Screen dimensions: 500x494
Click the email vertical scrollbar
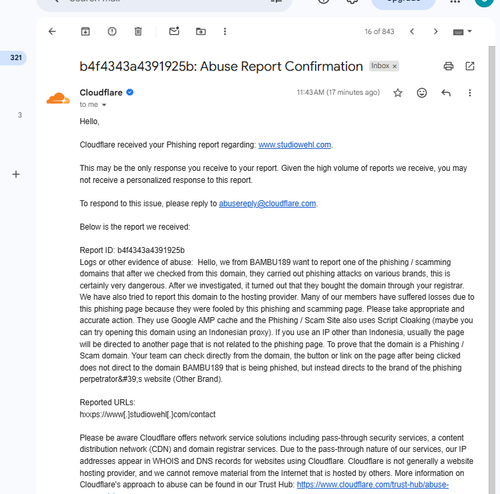pos(492,270)
